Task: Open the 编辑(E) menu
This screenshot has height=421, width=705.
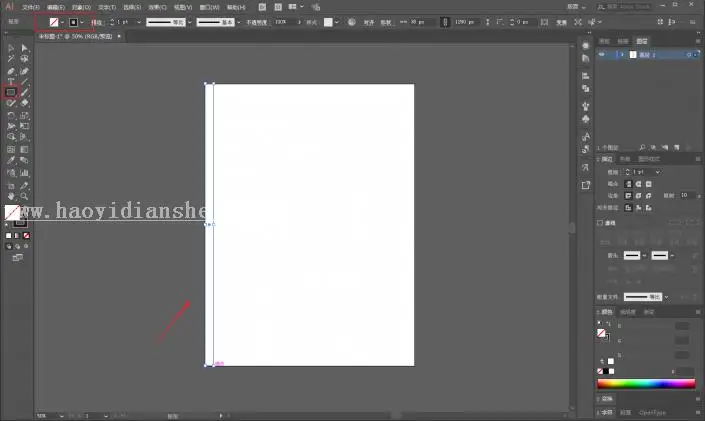Action: [x=56, y=7]
